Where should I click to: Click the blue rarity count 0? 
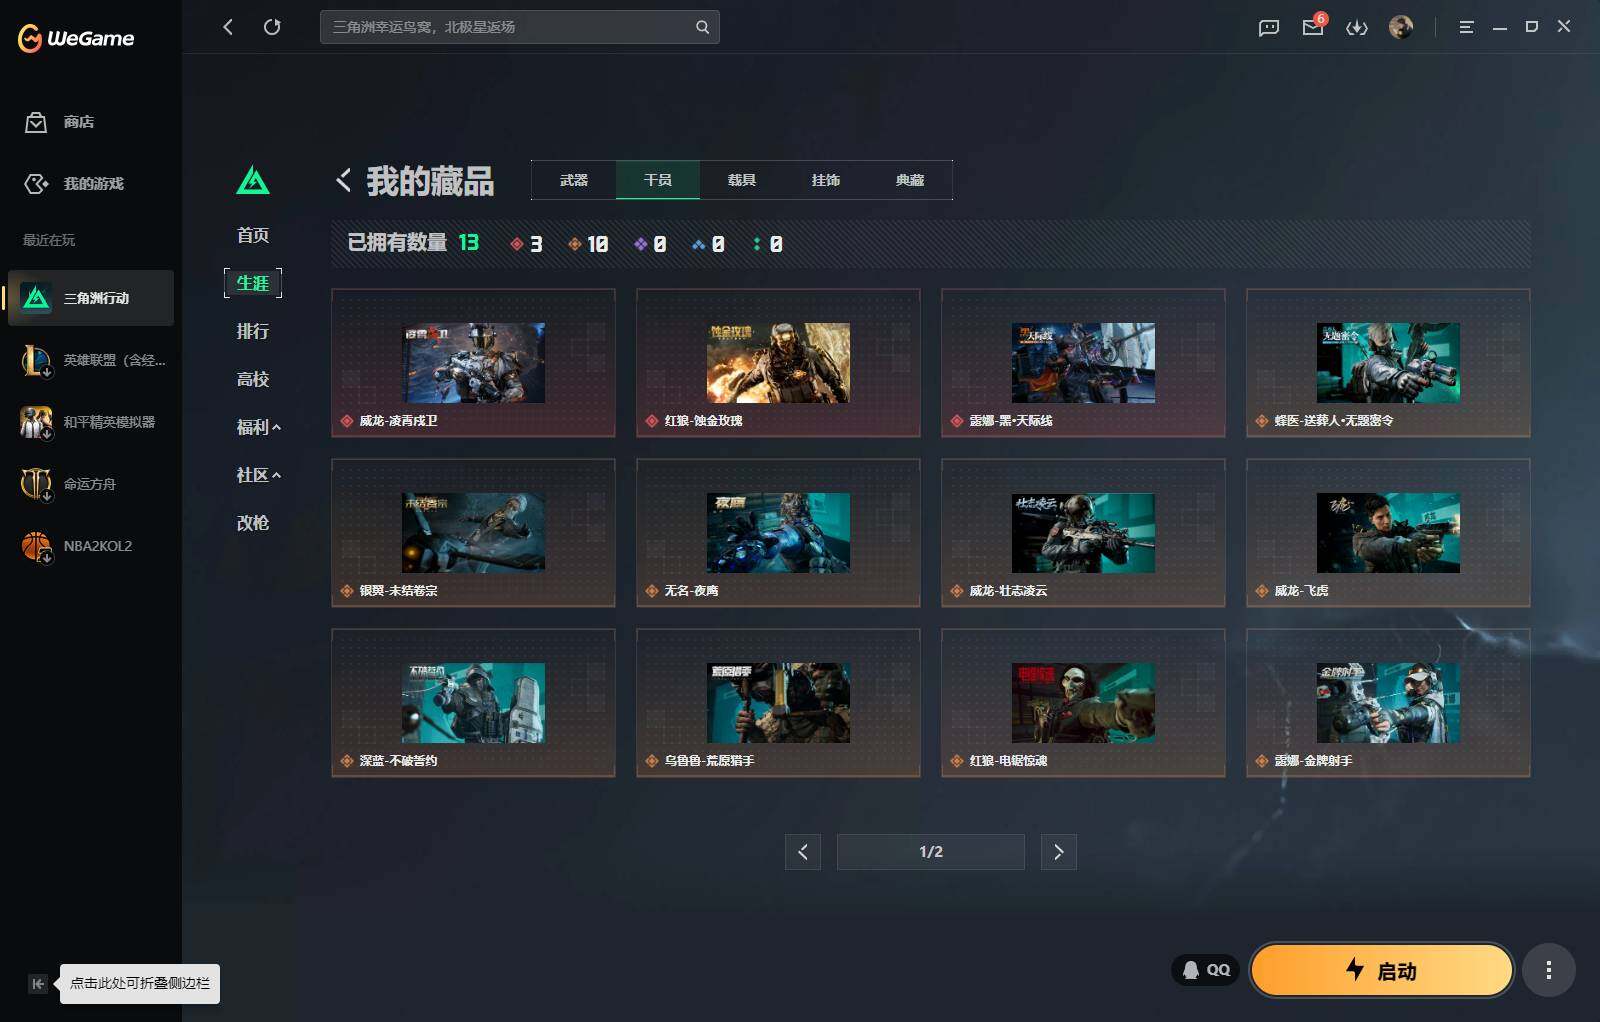point(708,244)
